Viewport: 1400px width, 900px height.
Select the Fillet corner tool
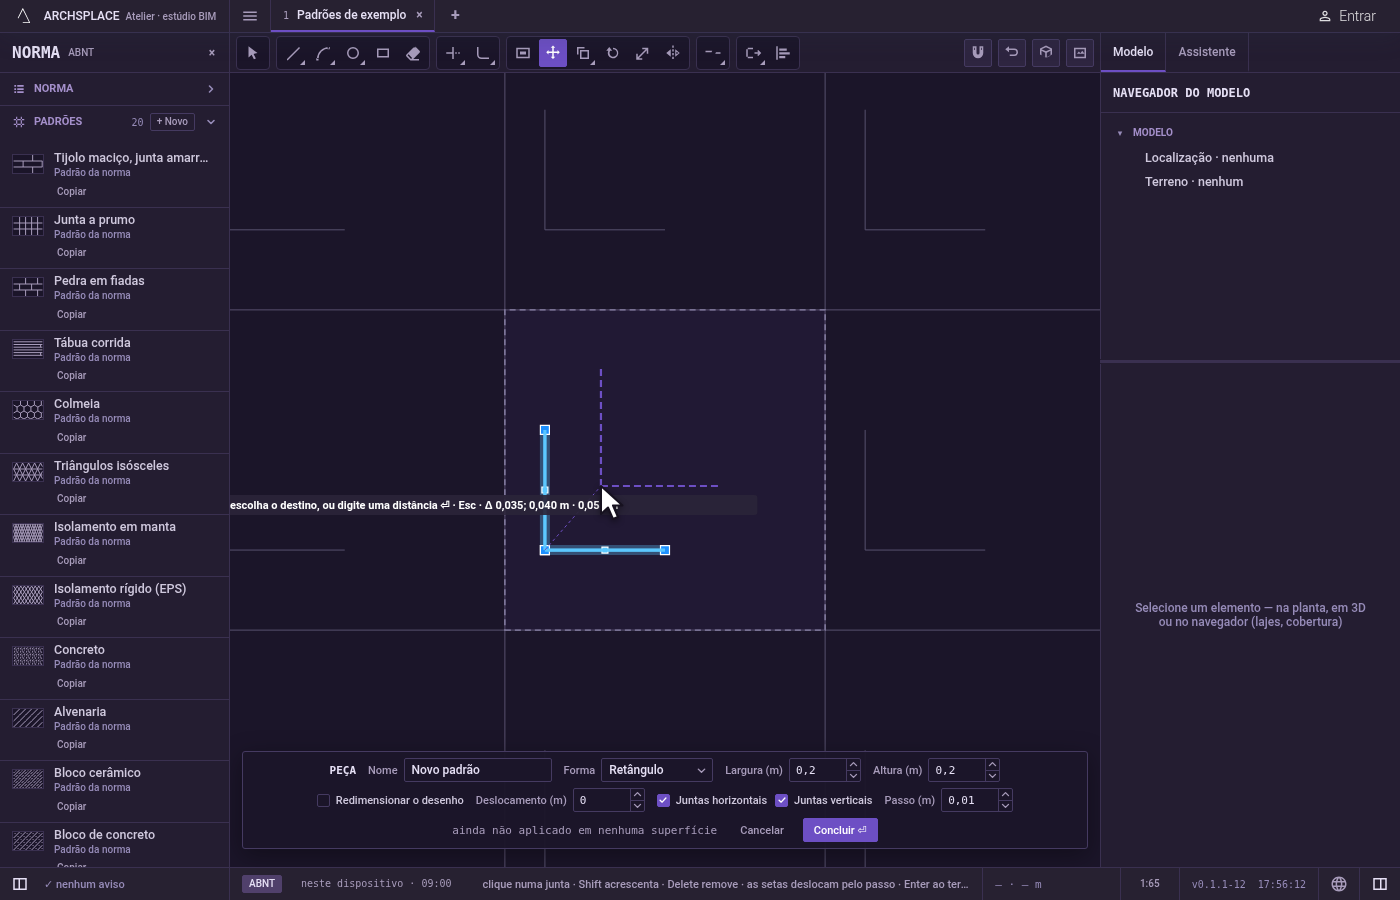(483, 53)
